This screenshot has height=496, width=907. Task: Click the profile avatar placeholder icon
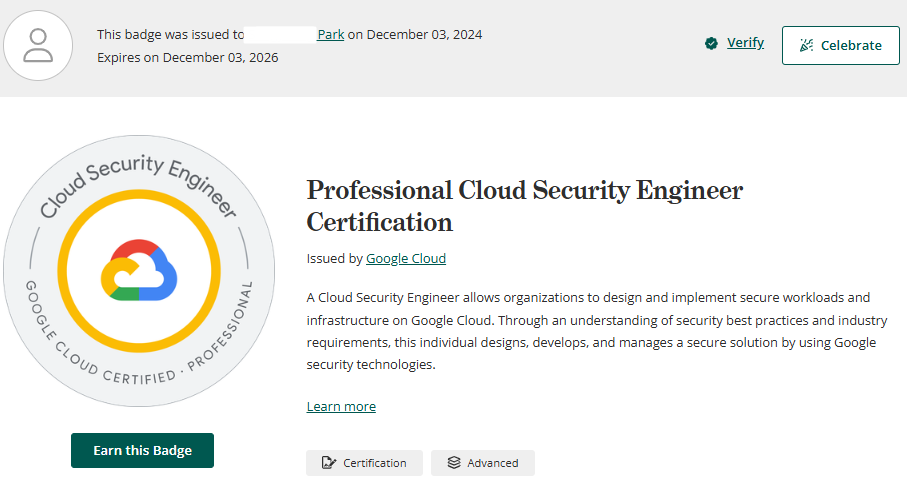(x=38, y=45)
